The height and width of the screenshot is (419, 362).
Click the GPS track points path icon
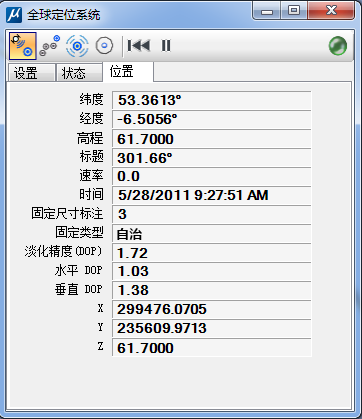(x=49, y=46)
